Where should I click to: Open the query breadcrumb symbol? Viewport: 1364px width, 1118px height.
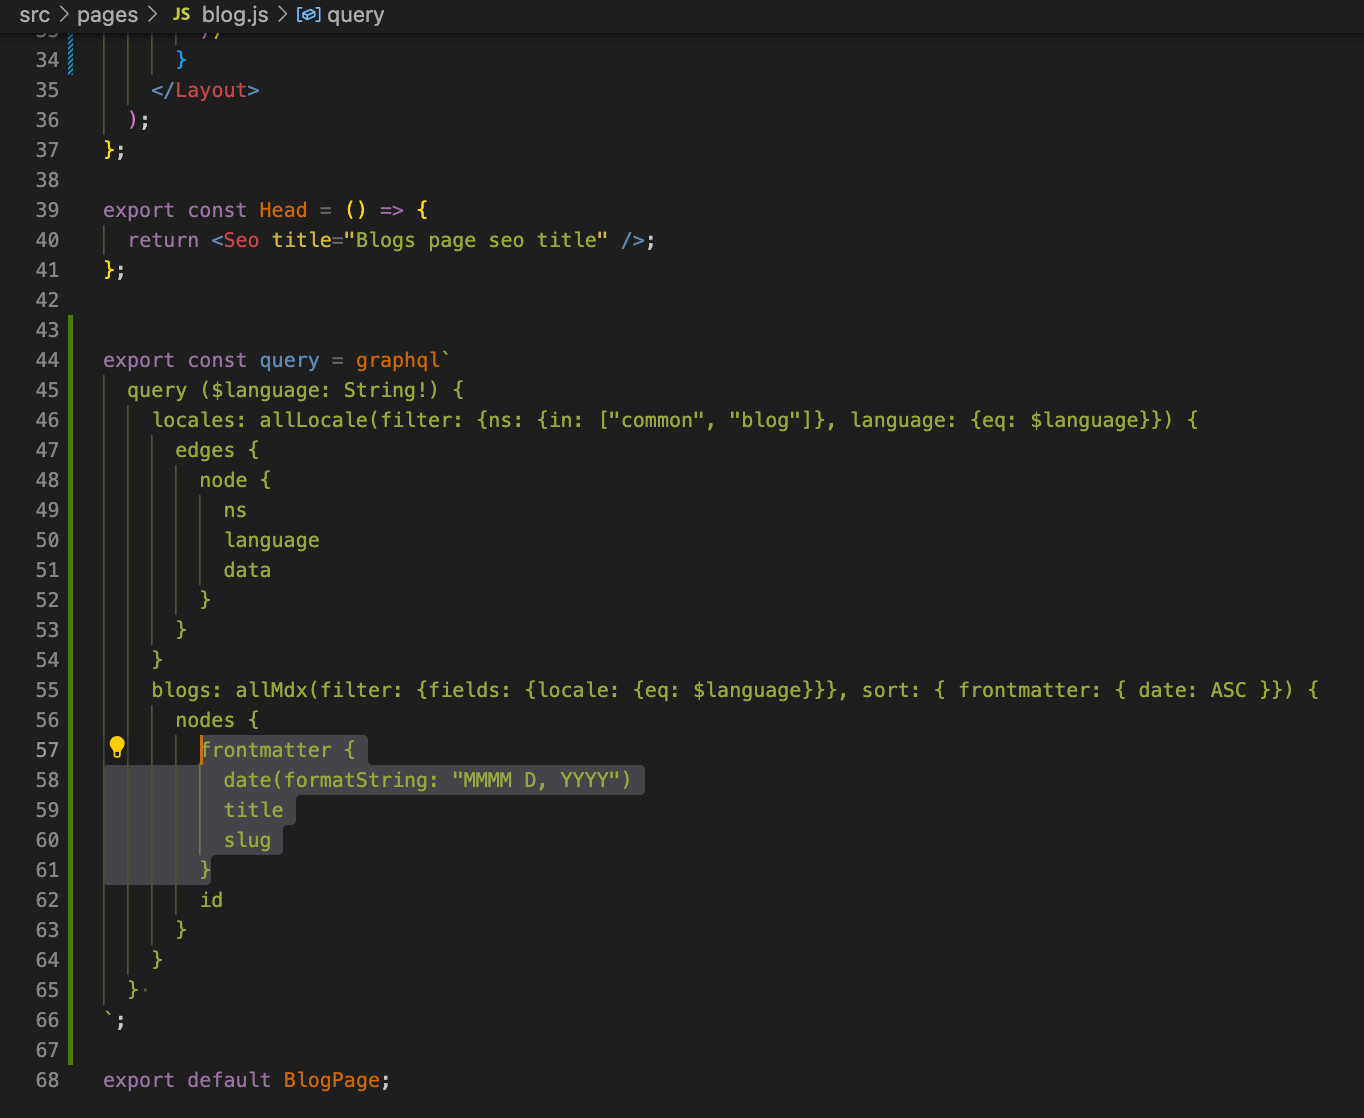point(355,15)
